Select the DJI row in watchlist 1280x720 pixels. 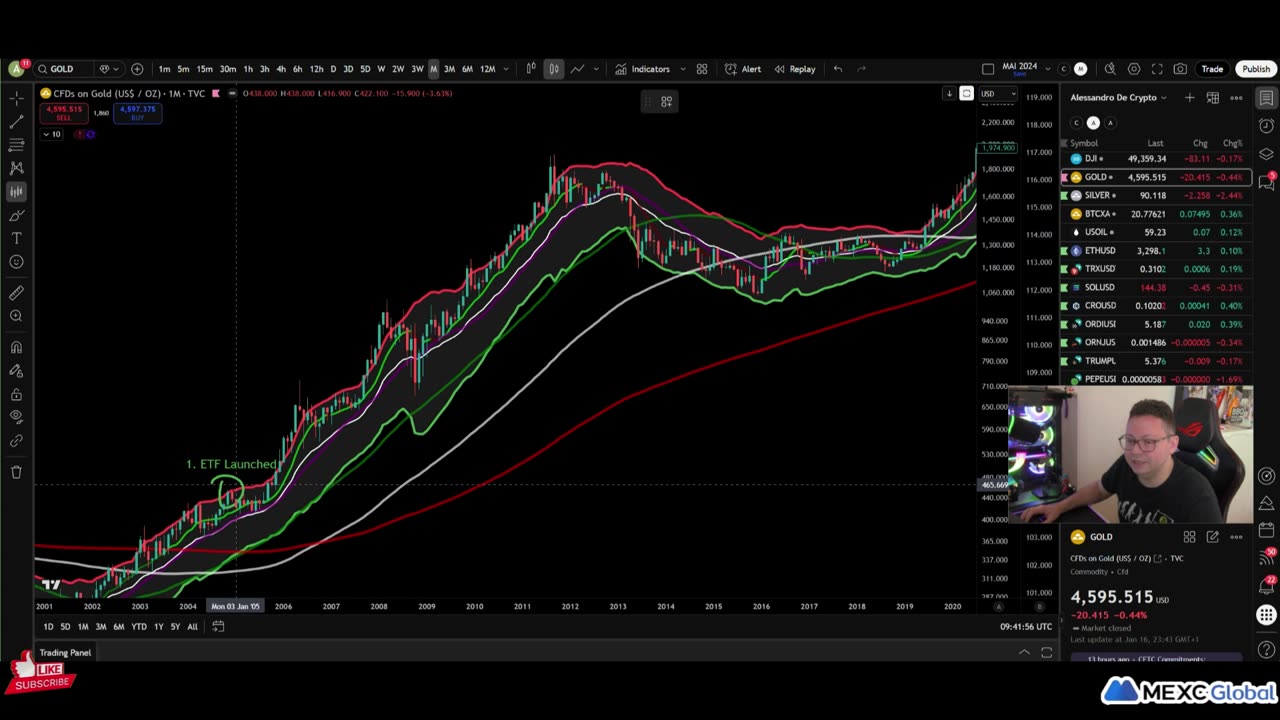1156,159
